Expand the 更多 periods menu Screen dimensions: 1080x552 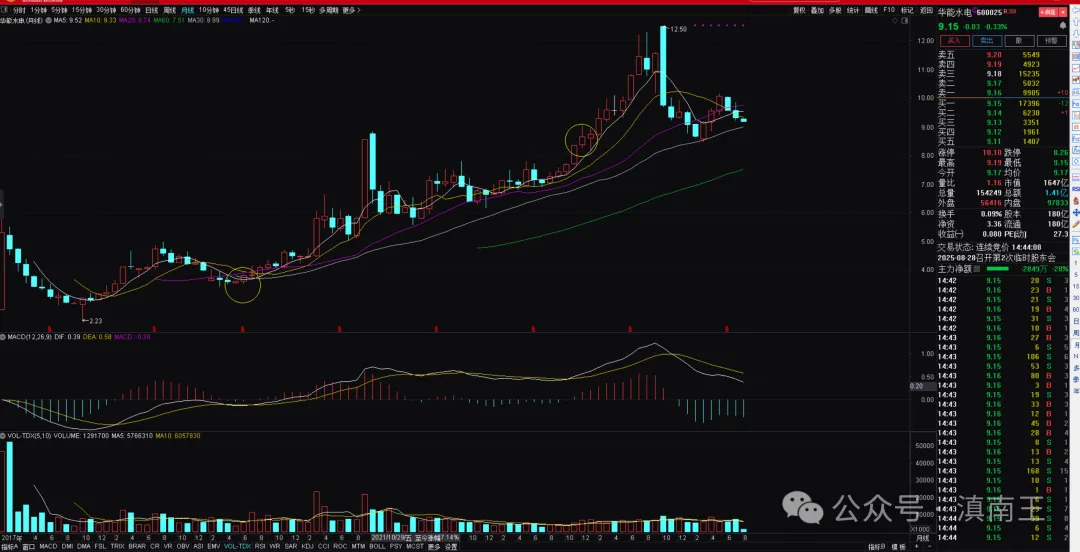point(351,10)
